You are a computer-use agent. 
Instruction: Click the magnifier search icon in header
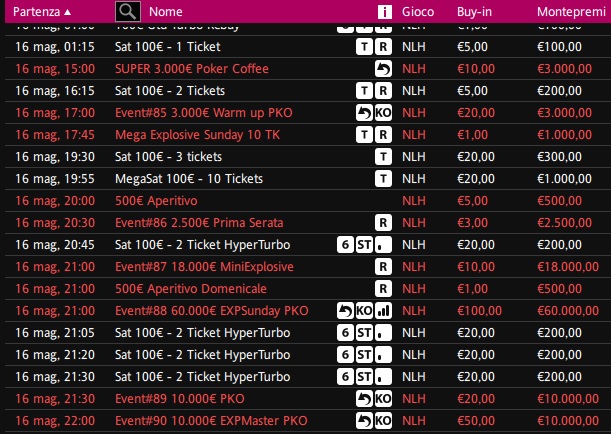tap(127, 12)
